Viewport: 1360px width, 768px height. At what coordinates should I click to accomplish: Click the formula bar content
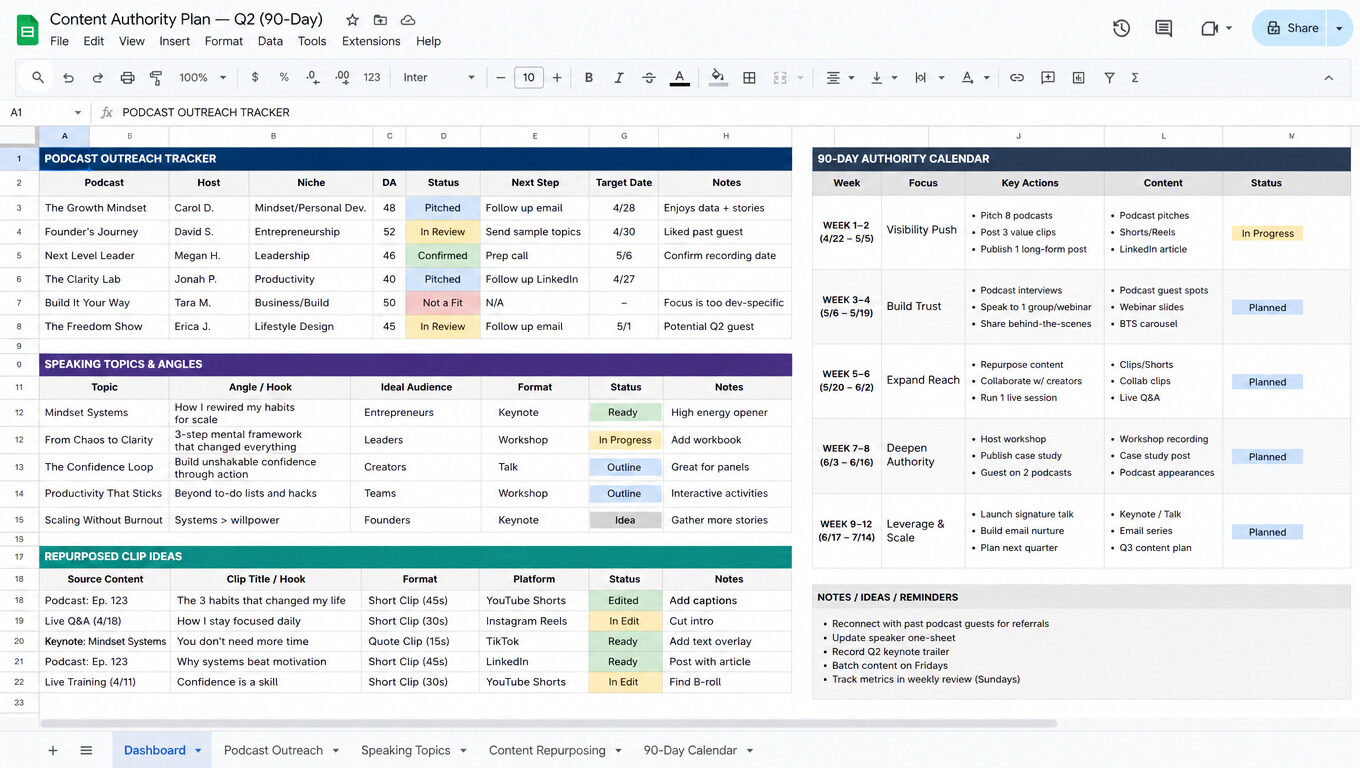tap(206, 113)
